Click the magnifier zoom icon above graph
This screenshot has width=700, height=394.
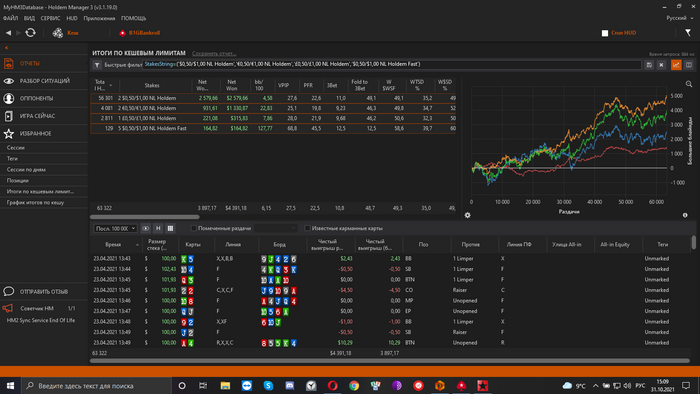[689, 84]
